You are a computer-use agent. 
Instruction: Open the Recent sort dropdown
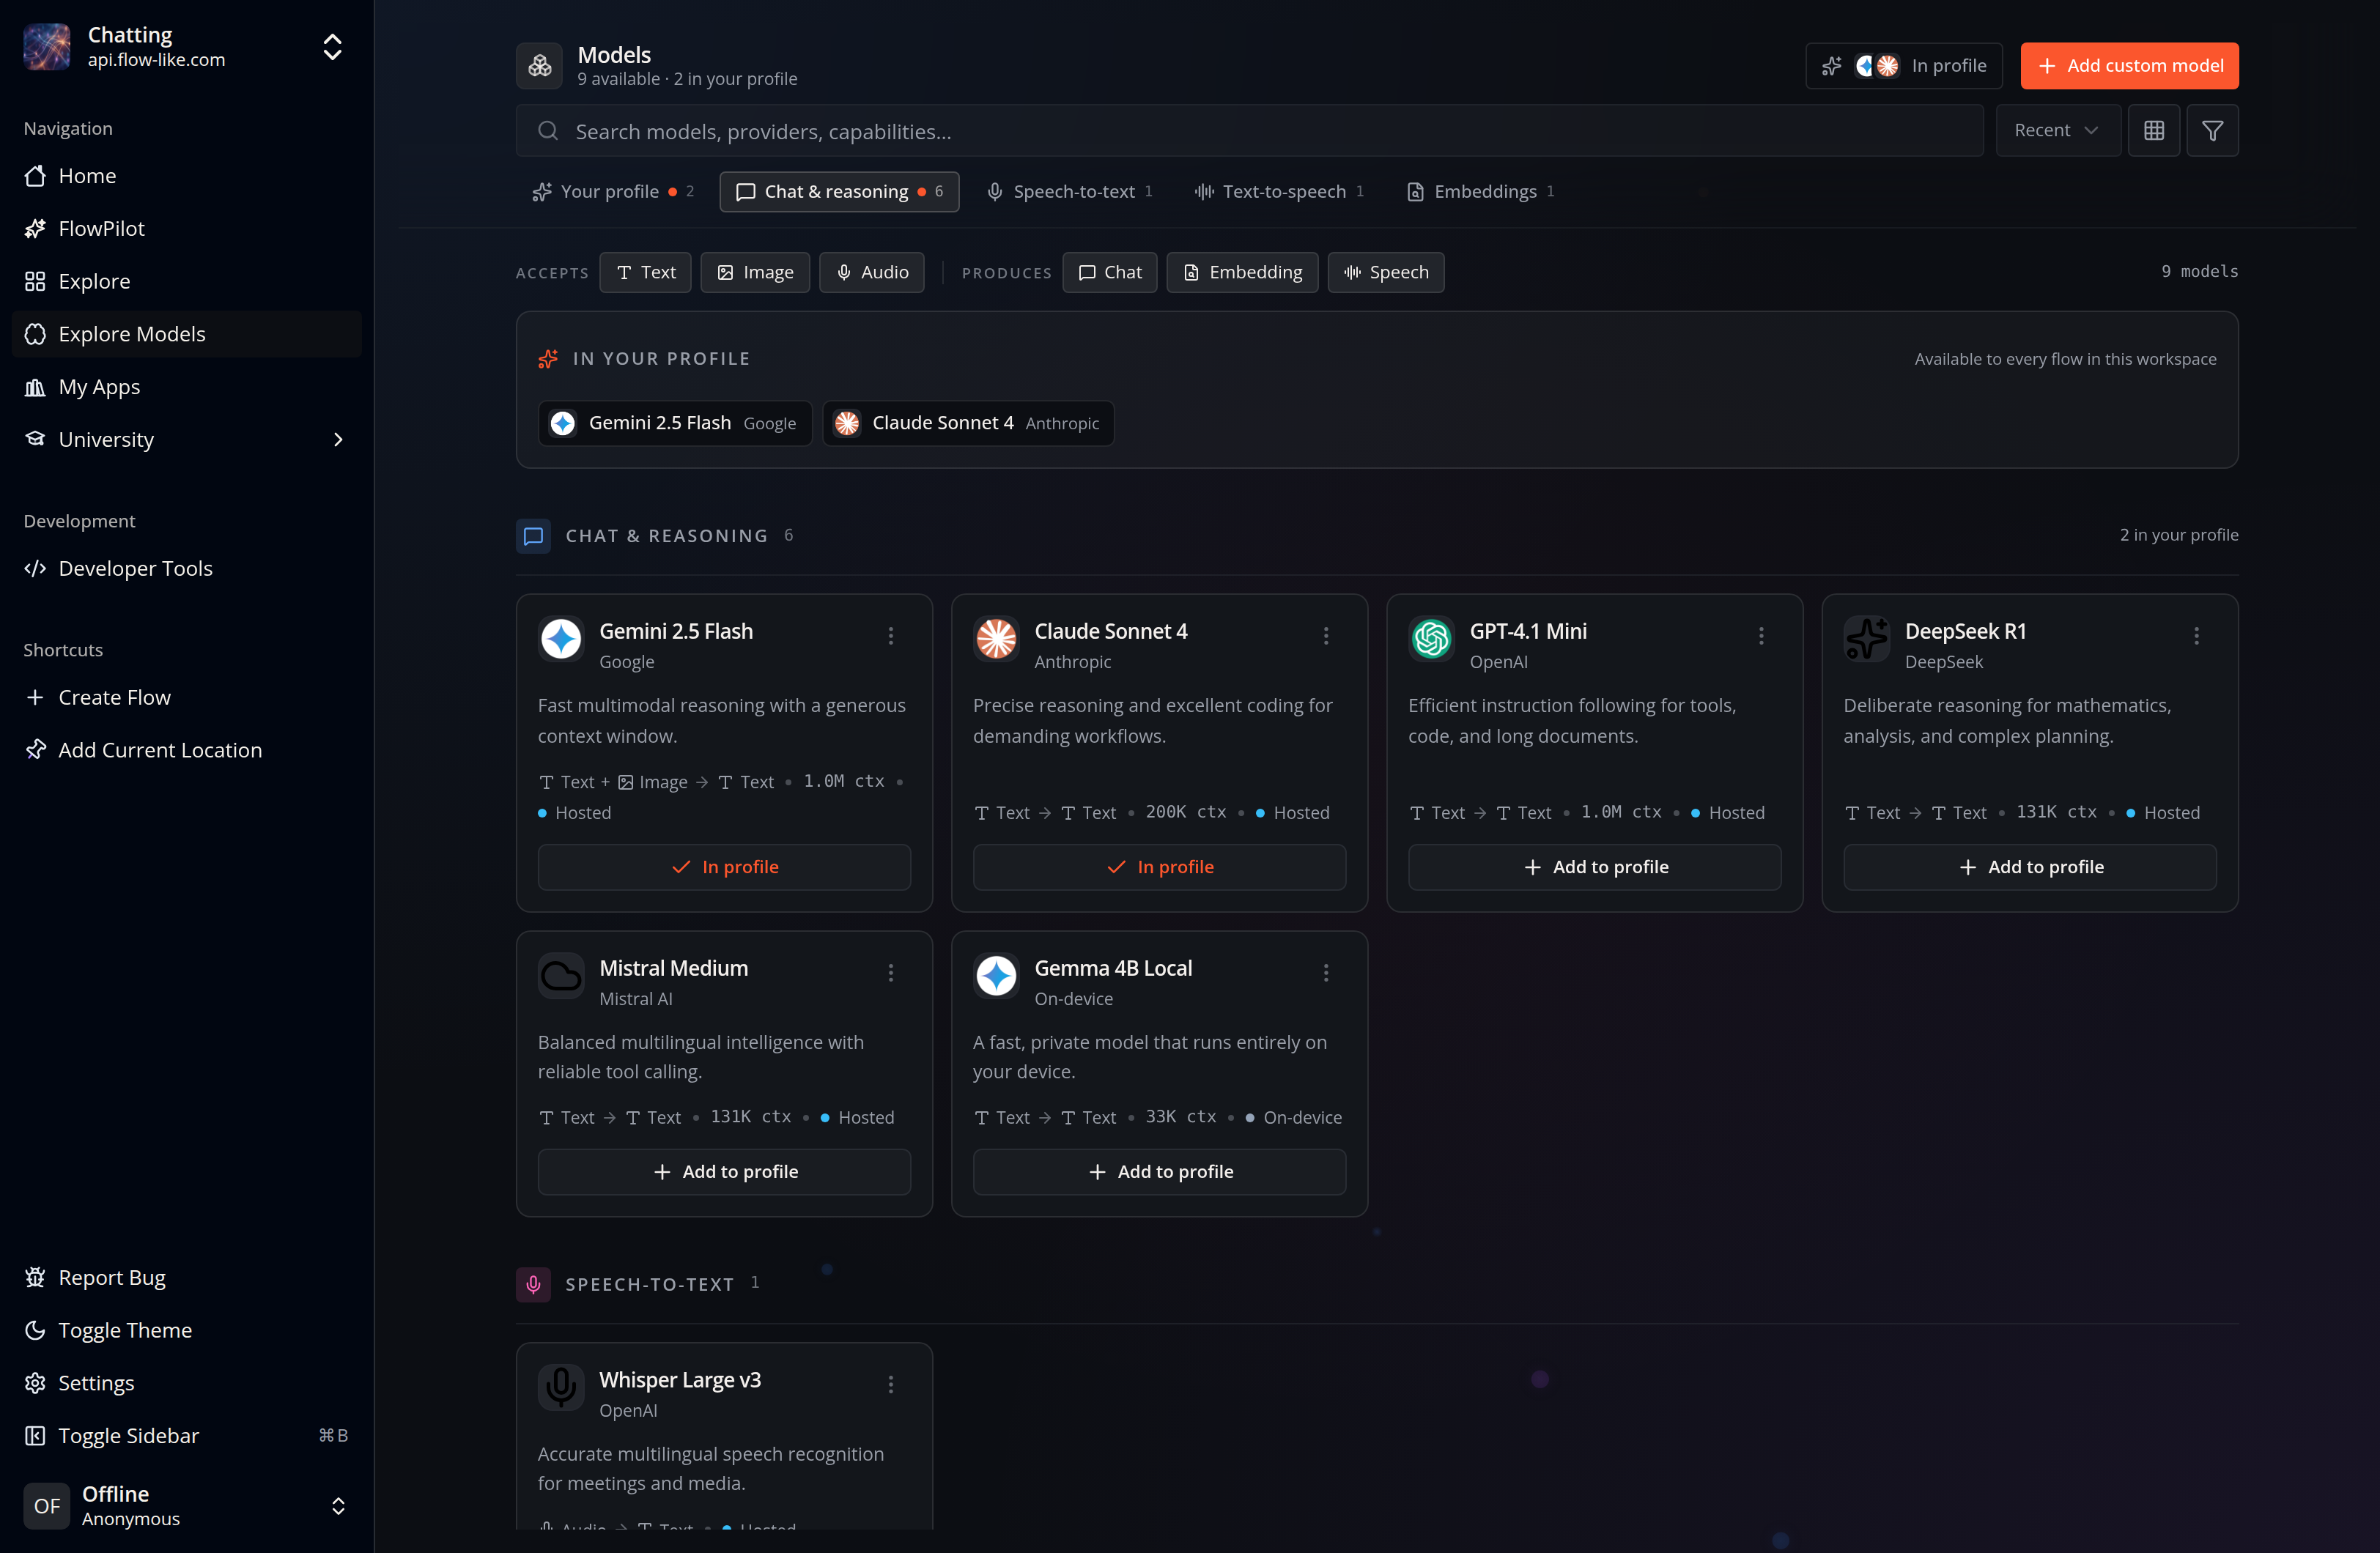[2057, 131]
